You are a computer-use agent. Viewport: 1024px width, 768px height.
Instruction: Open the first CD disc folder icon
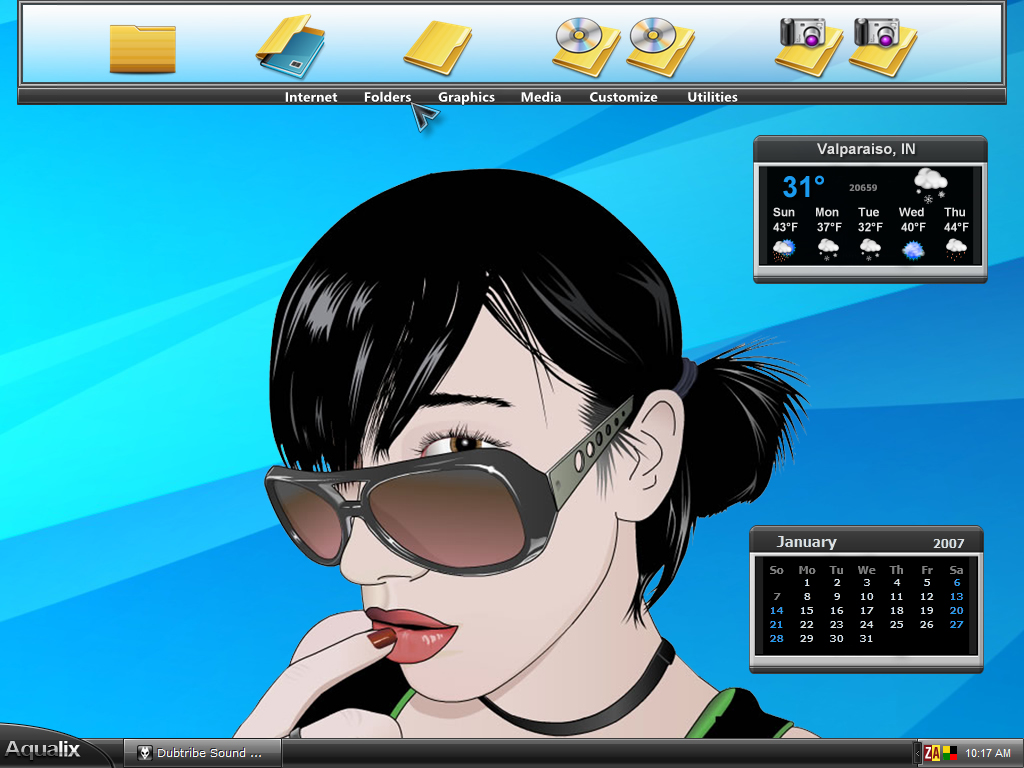coord(586,47)
